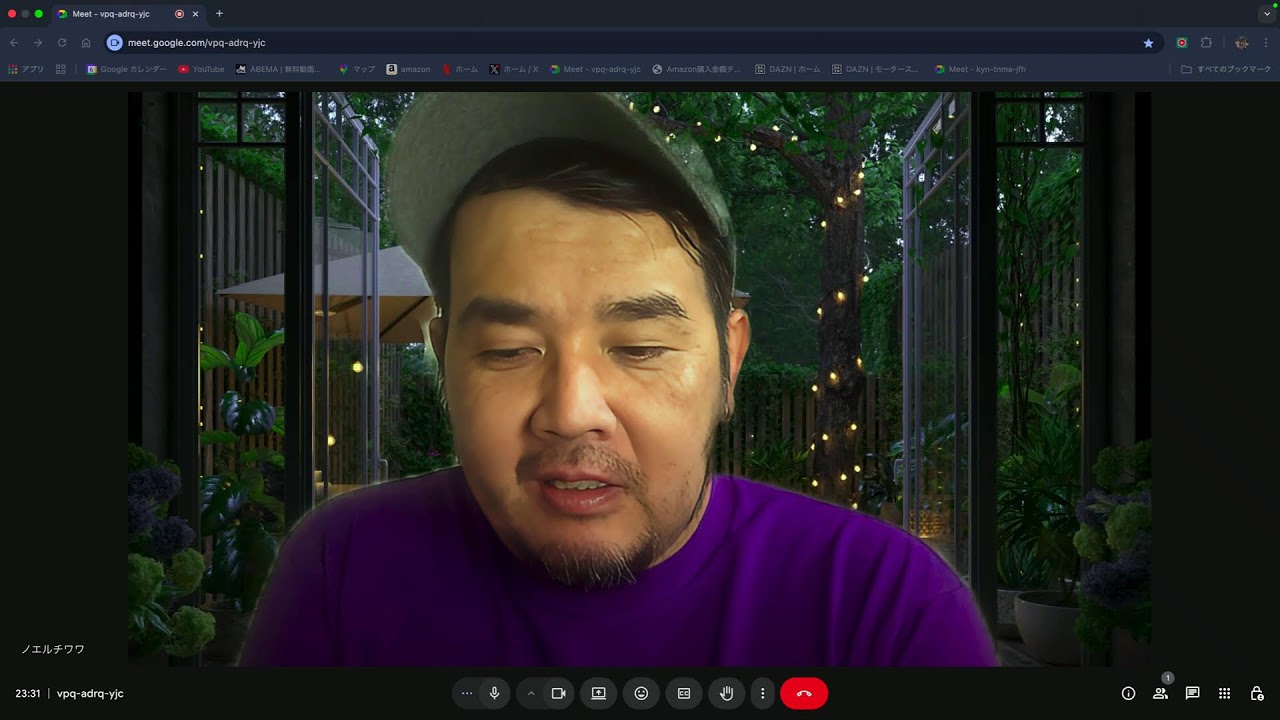The height and width of the screenshot is (720, 1280).
Task: Toggle closed captions
Action: (x=684, y=693)
